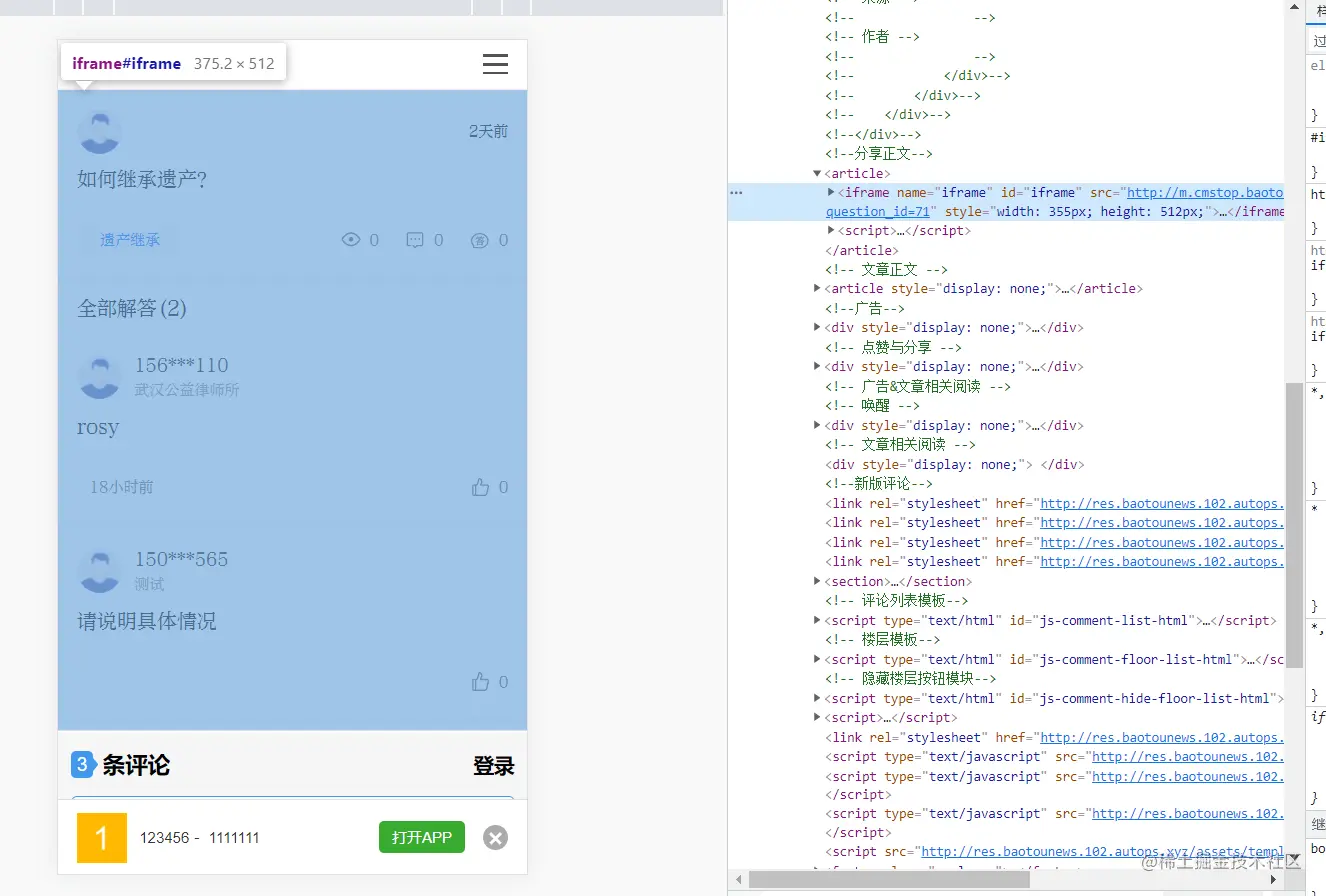Click the 18小时前 timestamp
The width and height of the screenshot is (1326, 896).
(x=122, y=487)
